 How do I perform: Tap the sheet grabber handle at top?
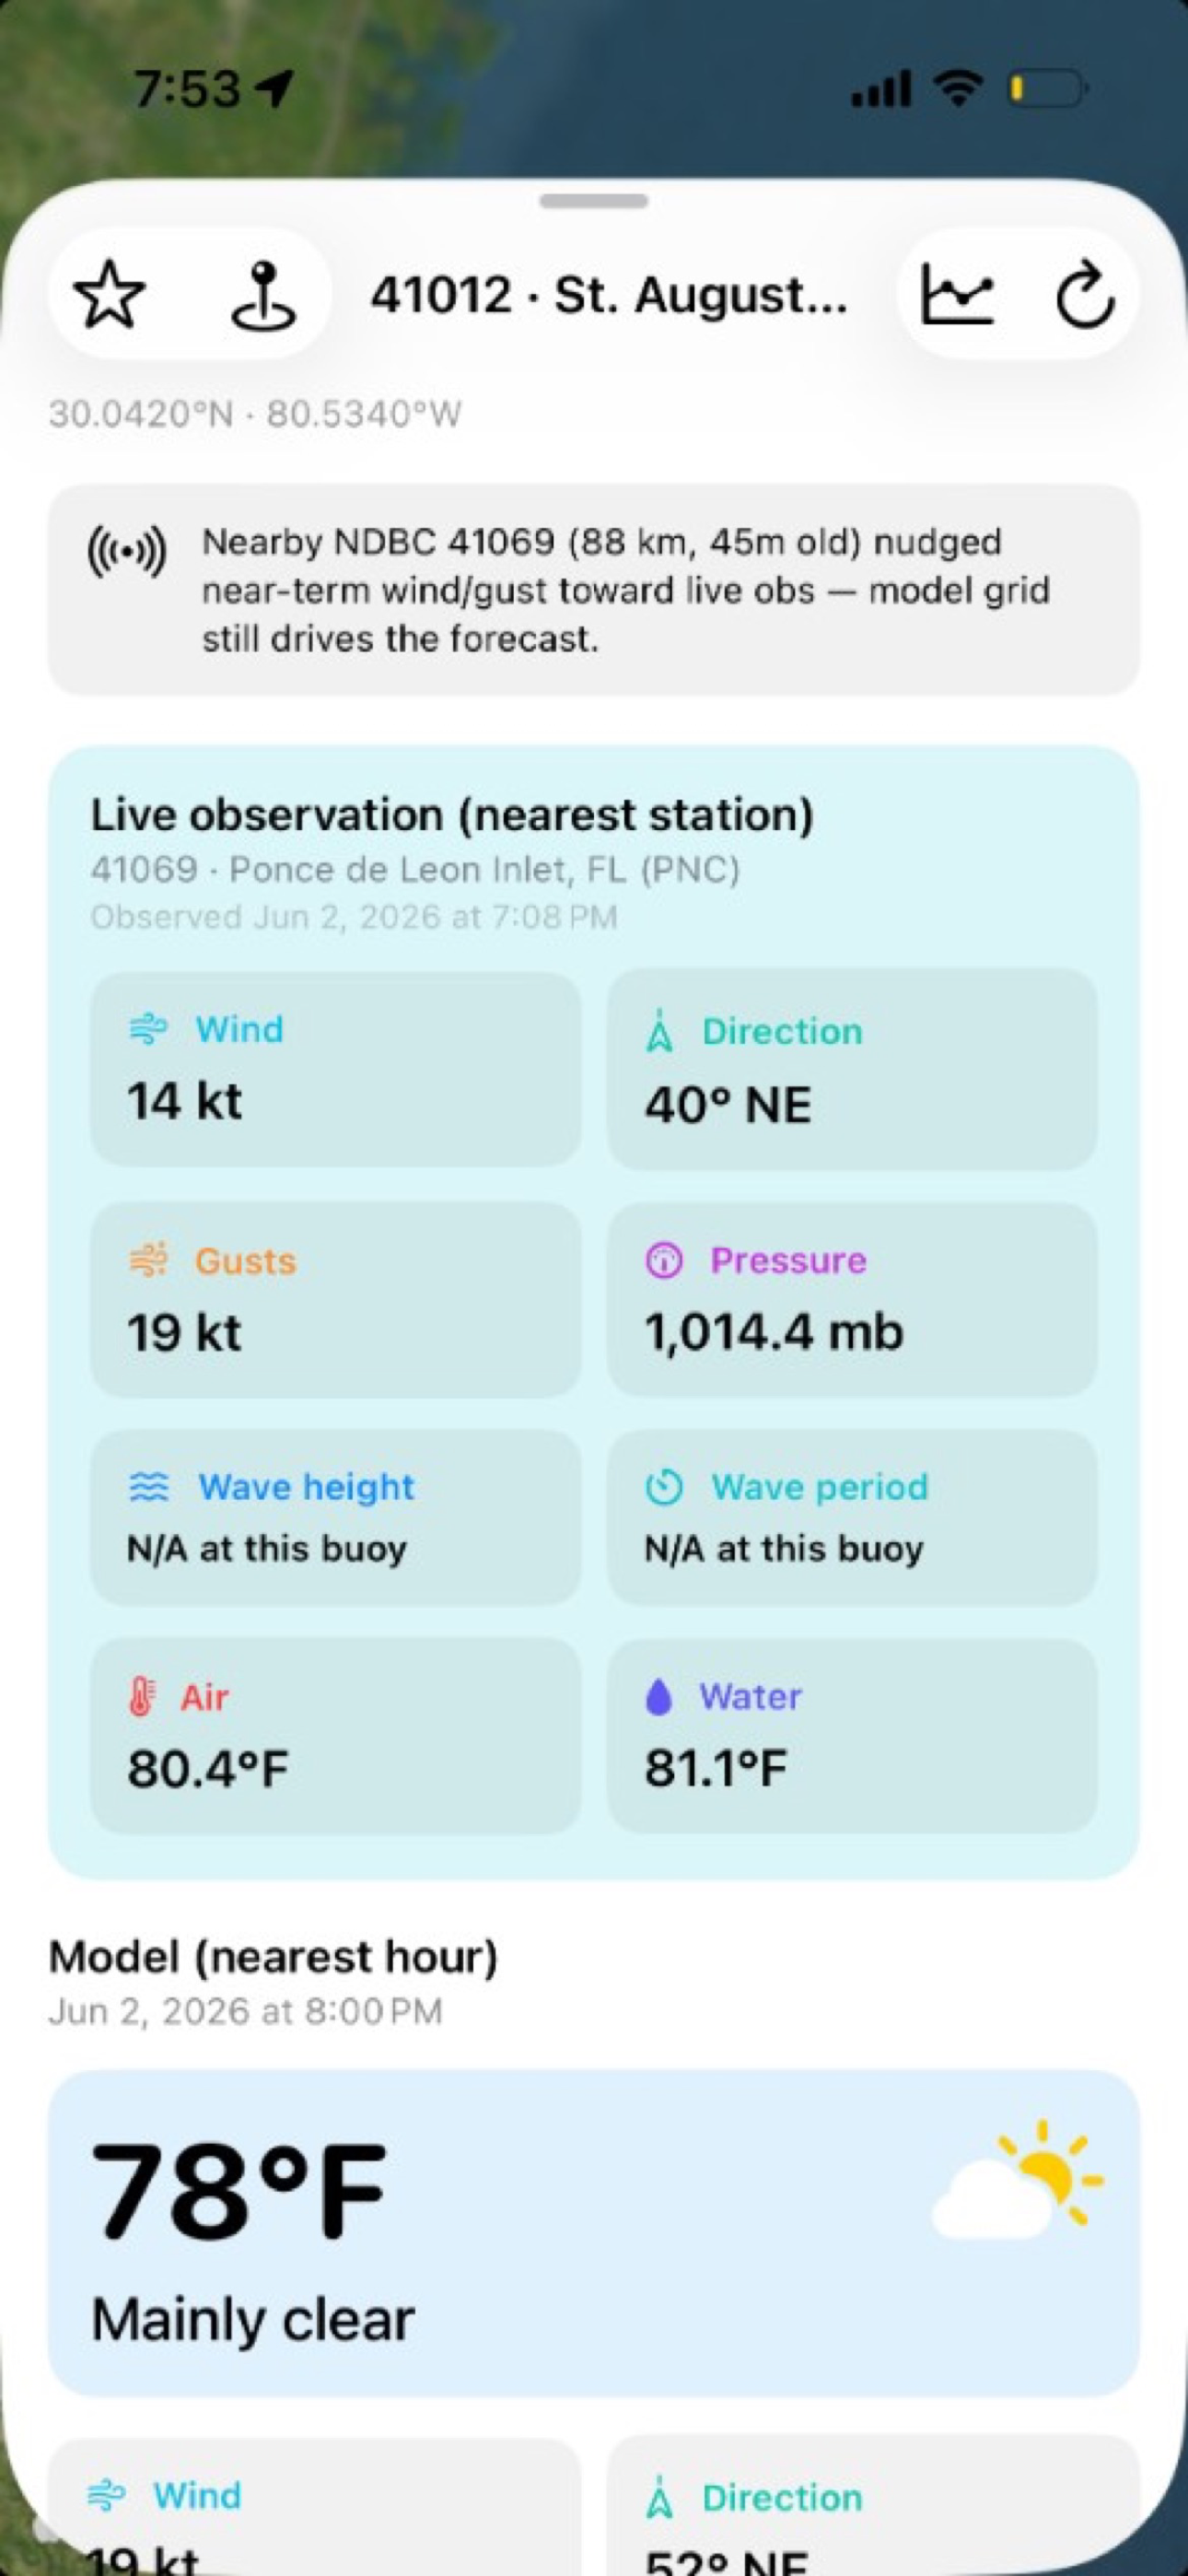point(594,200)
